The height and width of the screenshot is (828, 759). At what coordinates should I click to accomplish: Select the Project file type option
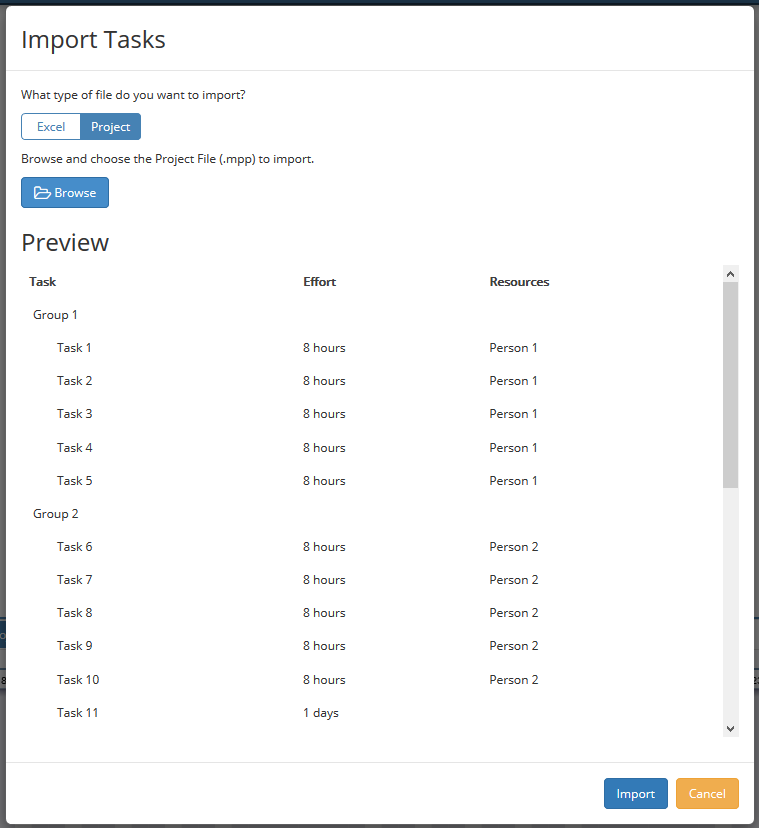tap(110, 127)
